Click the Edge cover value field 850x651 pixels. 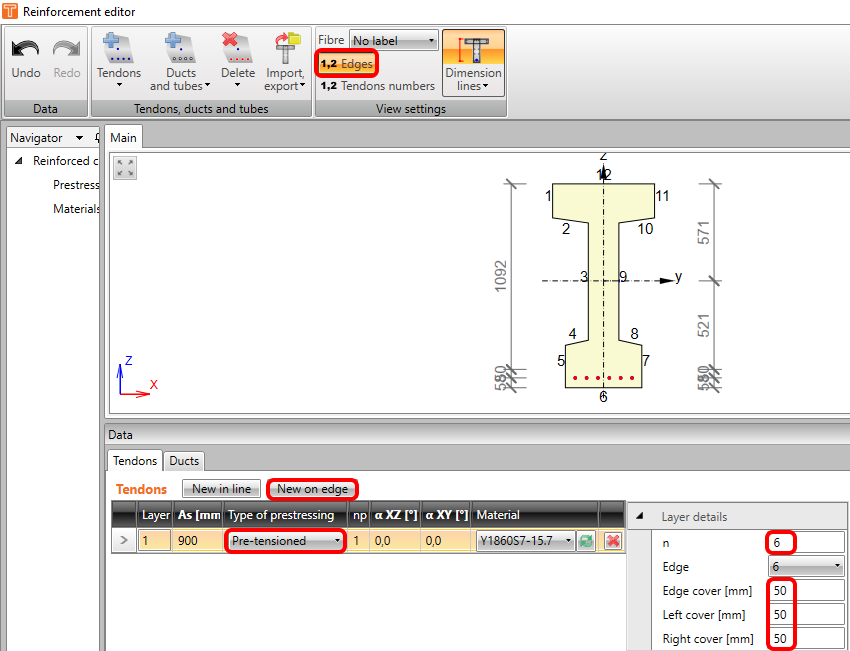(x=806, y=590)
